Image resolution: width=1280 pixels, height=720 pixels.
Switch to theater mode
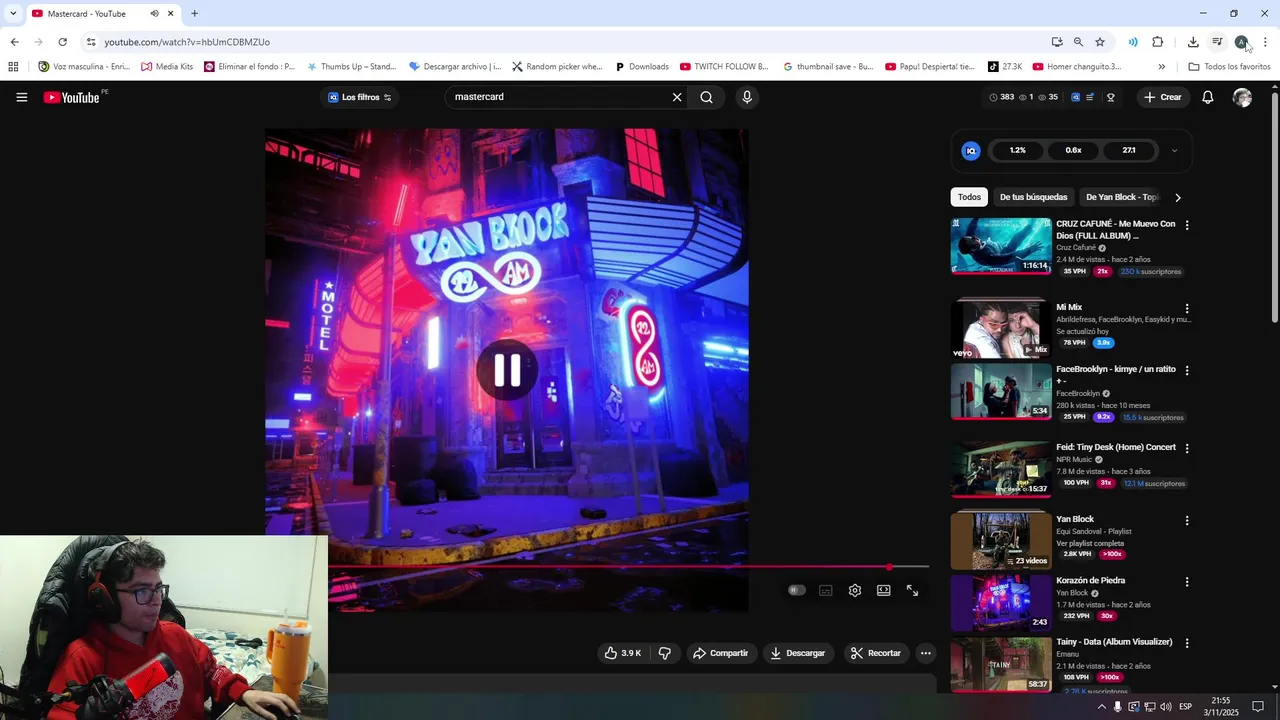(884, 590)
